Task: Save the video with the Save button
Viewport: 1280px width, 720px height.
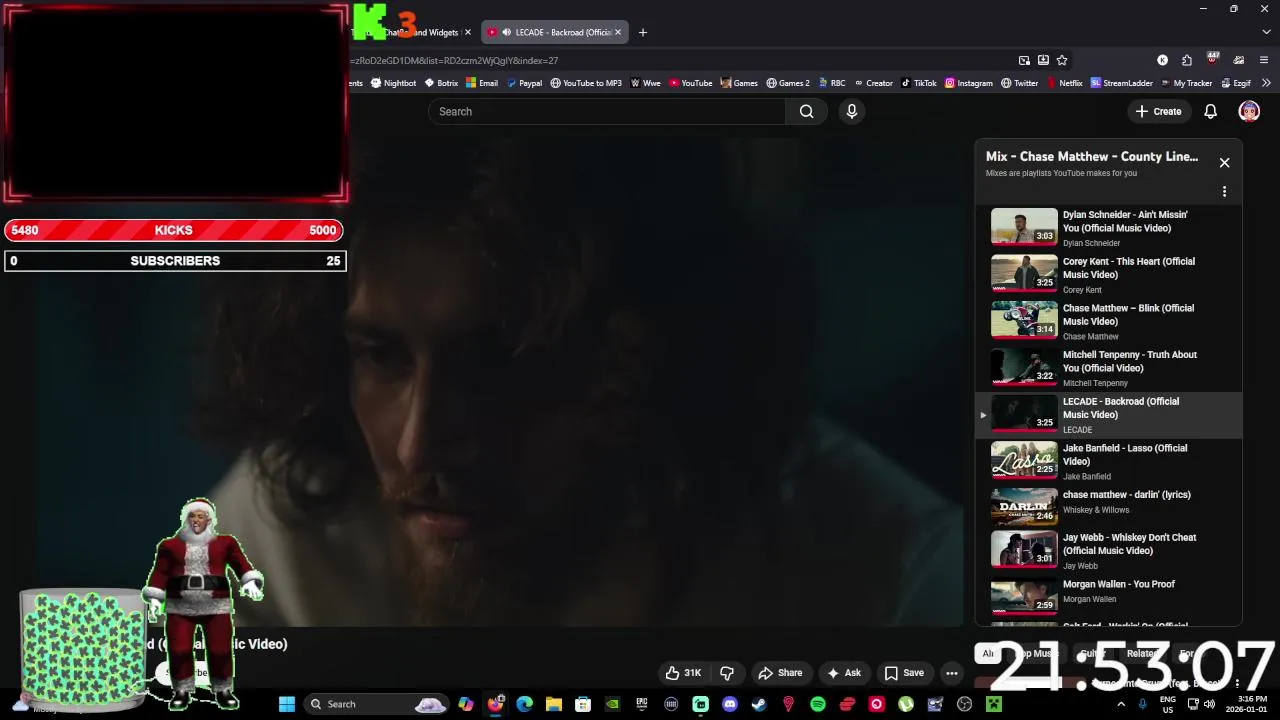Action: [904, 673]
